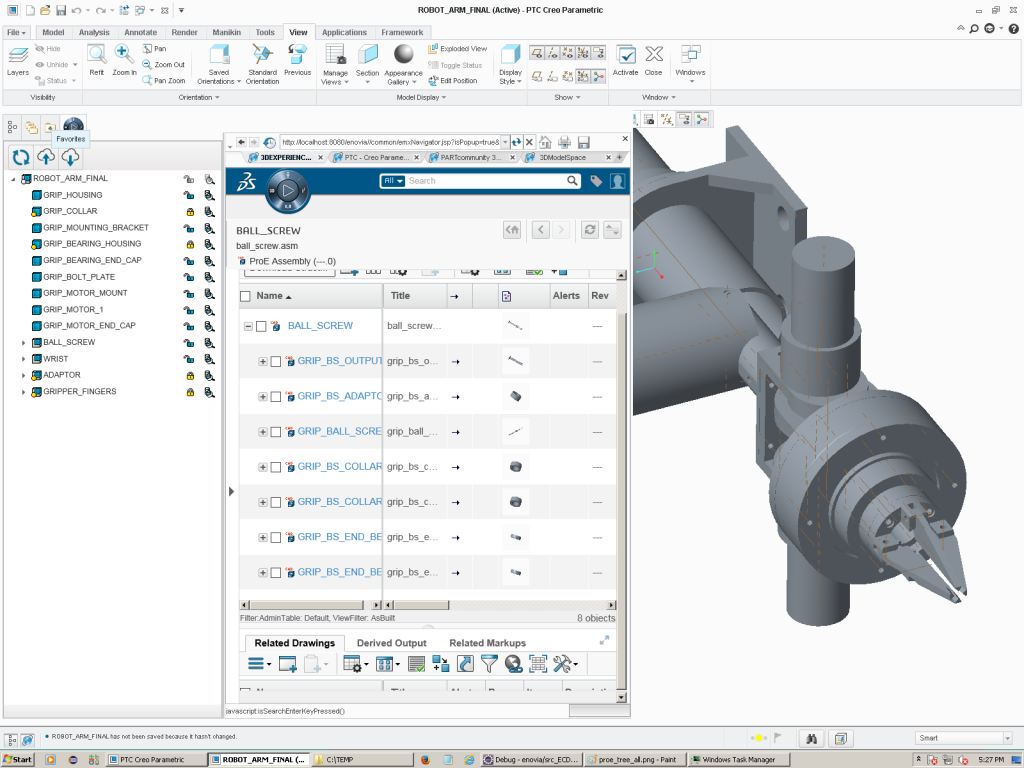Click the 3DEXPERIENCE compass play button
Screen dimensions: 1024x768
point(287,190)
